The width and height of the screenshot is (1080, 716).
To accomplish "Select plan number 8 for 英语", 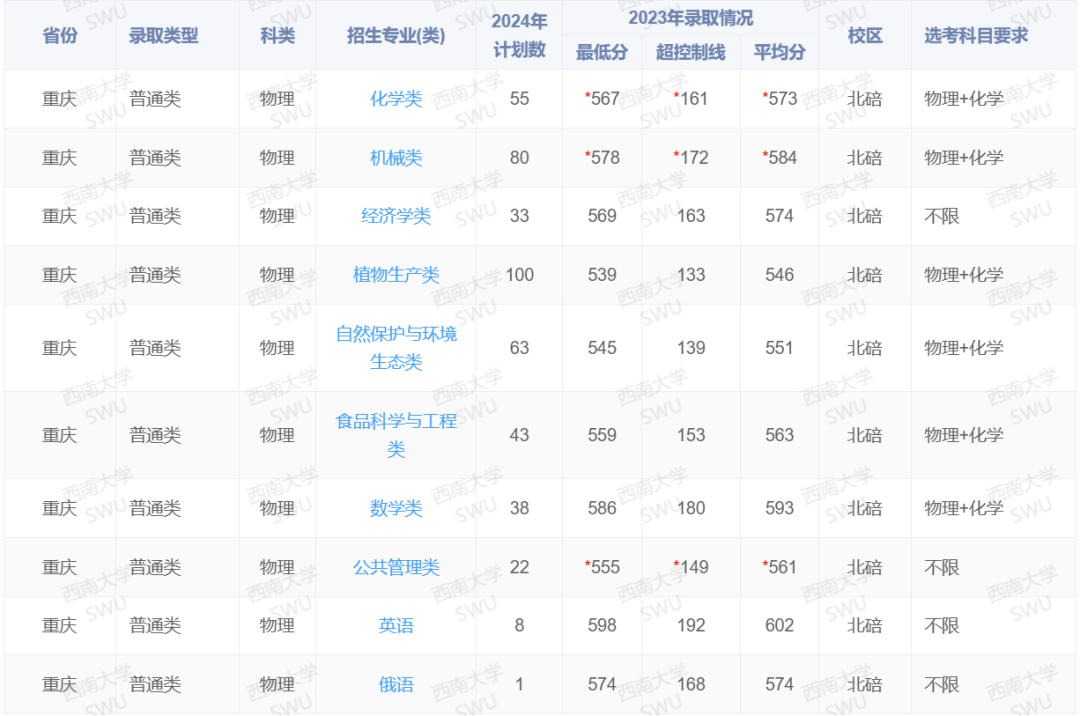I will (x=519, y=625).
